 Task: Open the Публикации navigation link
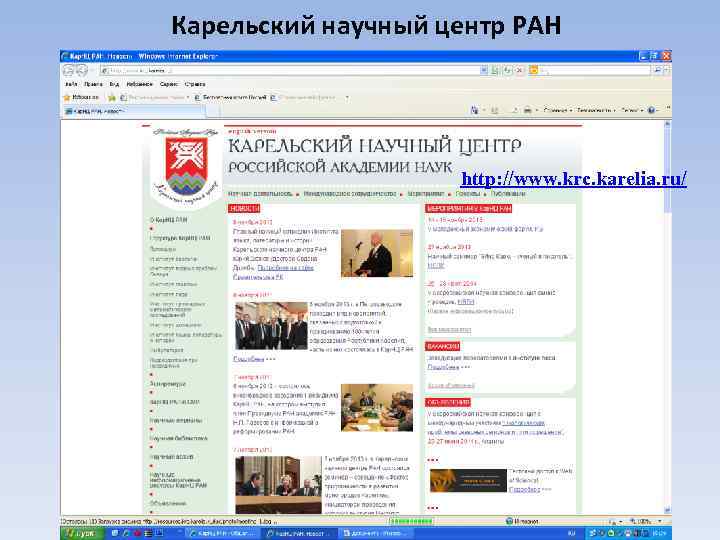coord(507,194)
